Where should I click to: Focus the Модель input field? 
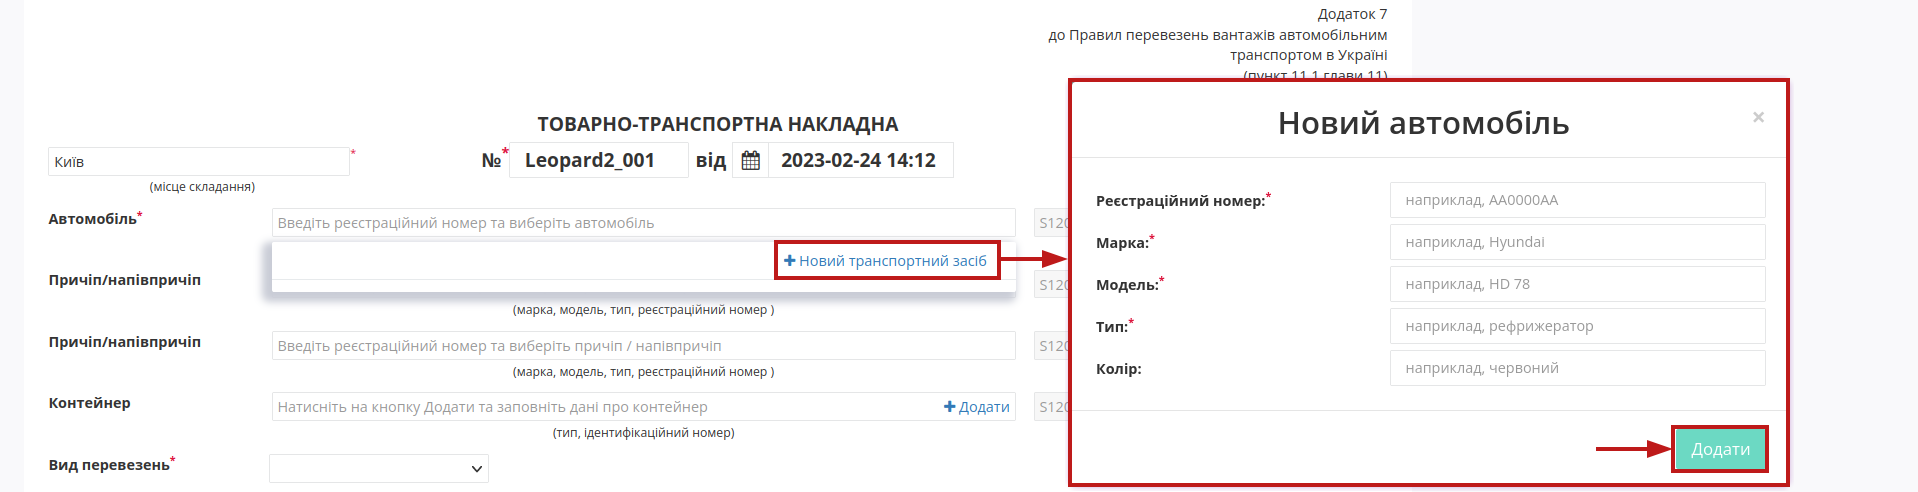pos(1577,284)
